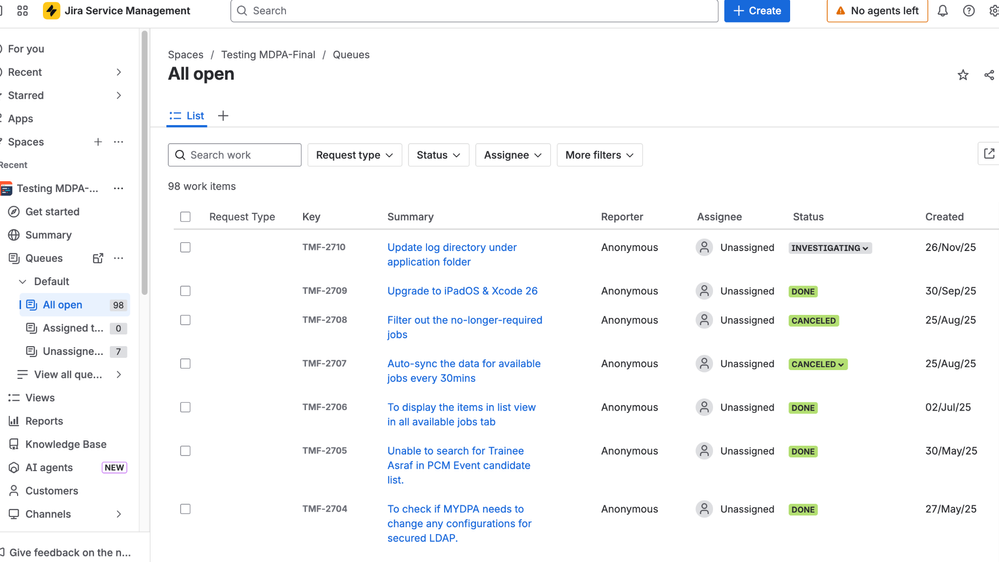
Task: Go to Spaces breadcrumb link
Action: point(185,55)
